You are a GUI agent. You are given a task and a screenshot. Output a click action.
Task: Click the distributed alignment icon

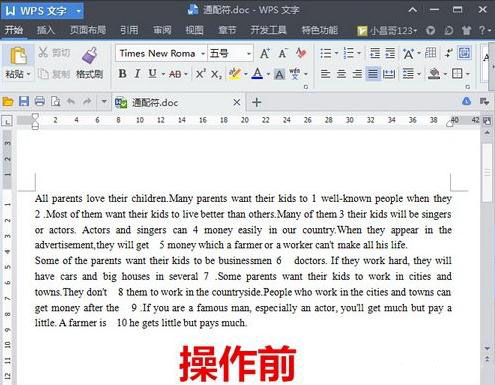[x=389, y=74]
